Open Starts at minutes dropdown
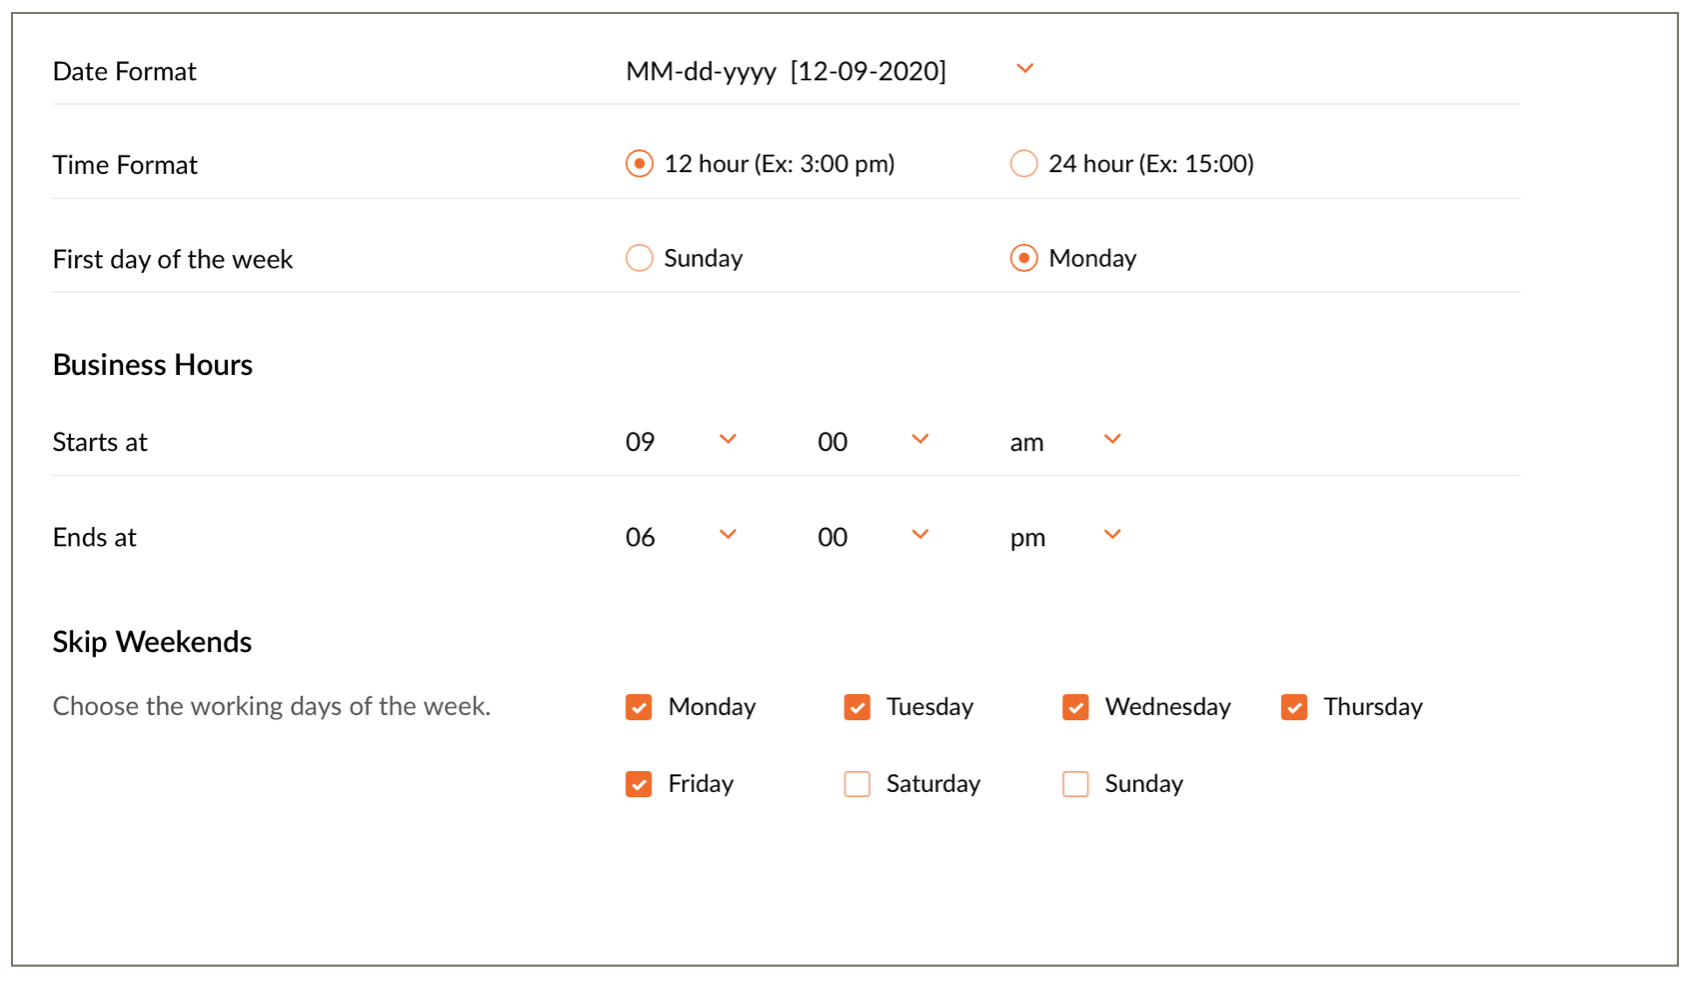Image resolution: width=1692 pixels, height=982 pixels. pyautogui.click(x=920, y=440)
